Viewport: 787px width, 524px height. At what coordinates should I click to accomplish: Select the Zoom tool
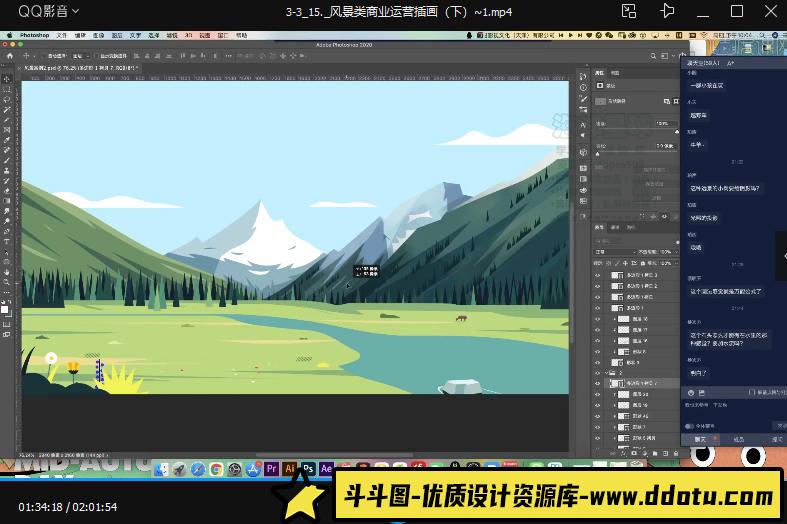(x=7, y=282)
